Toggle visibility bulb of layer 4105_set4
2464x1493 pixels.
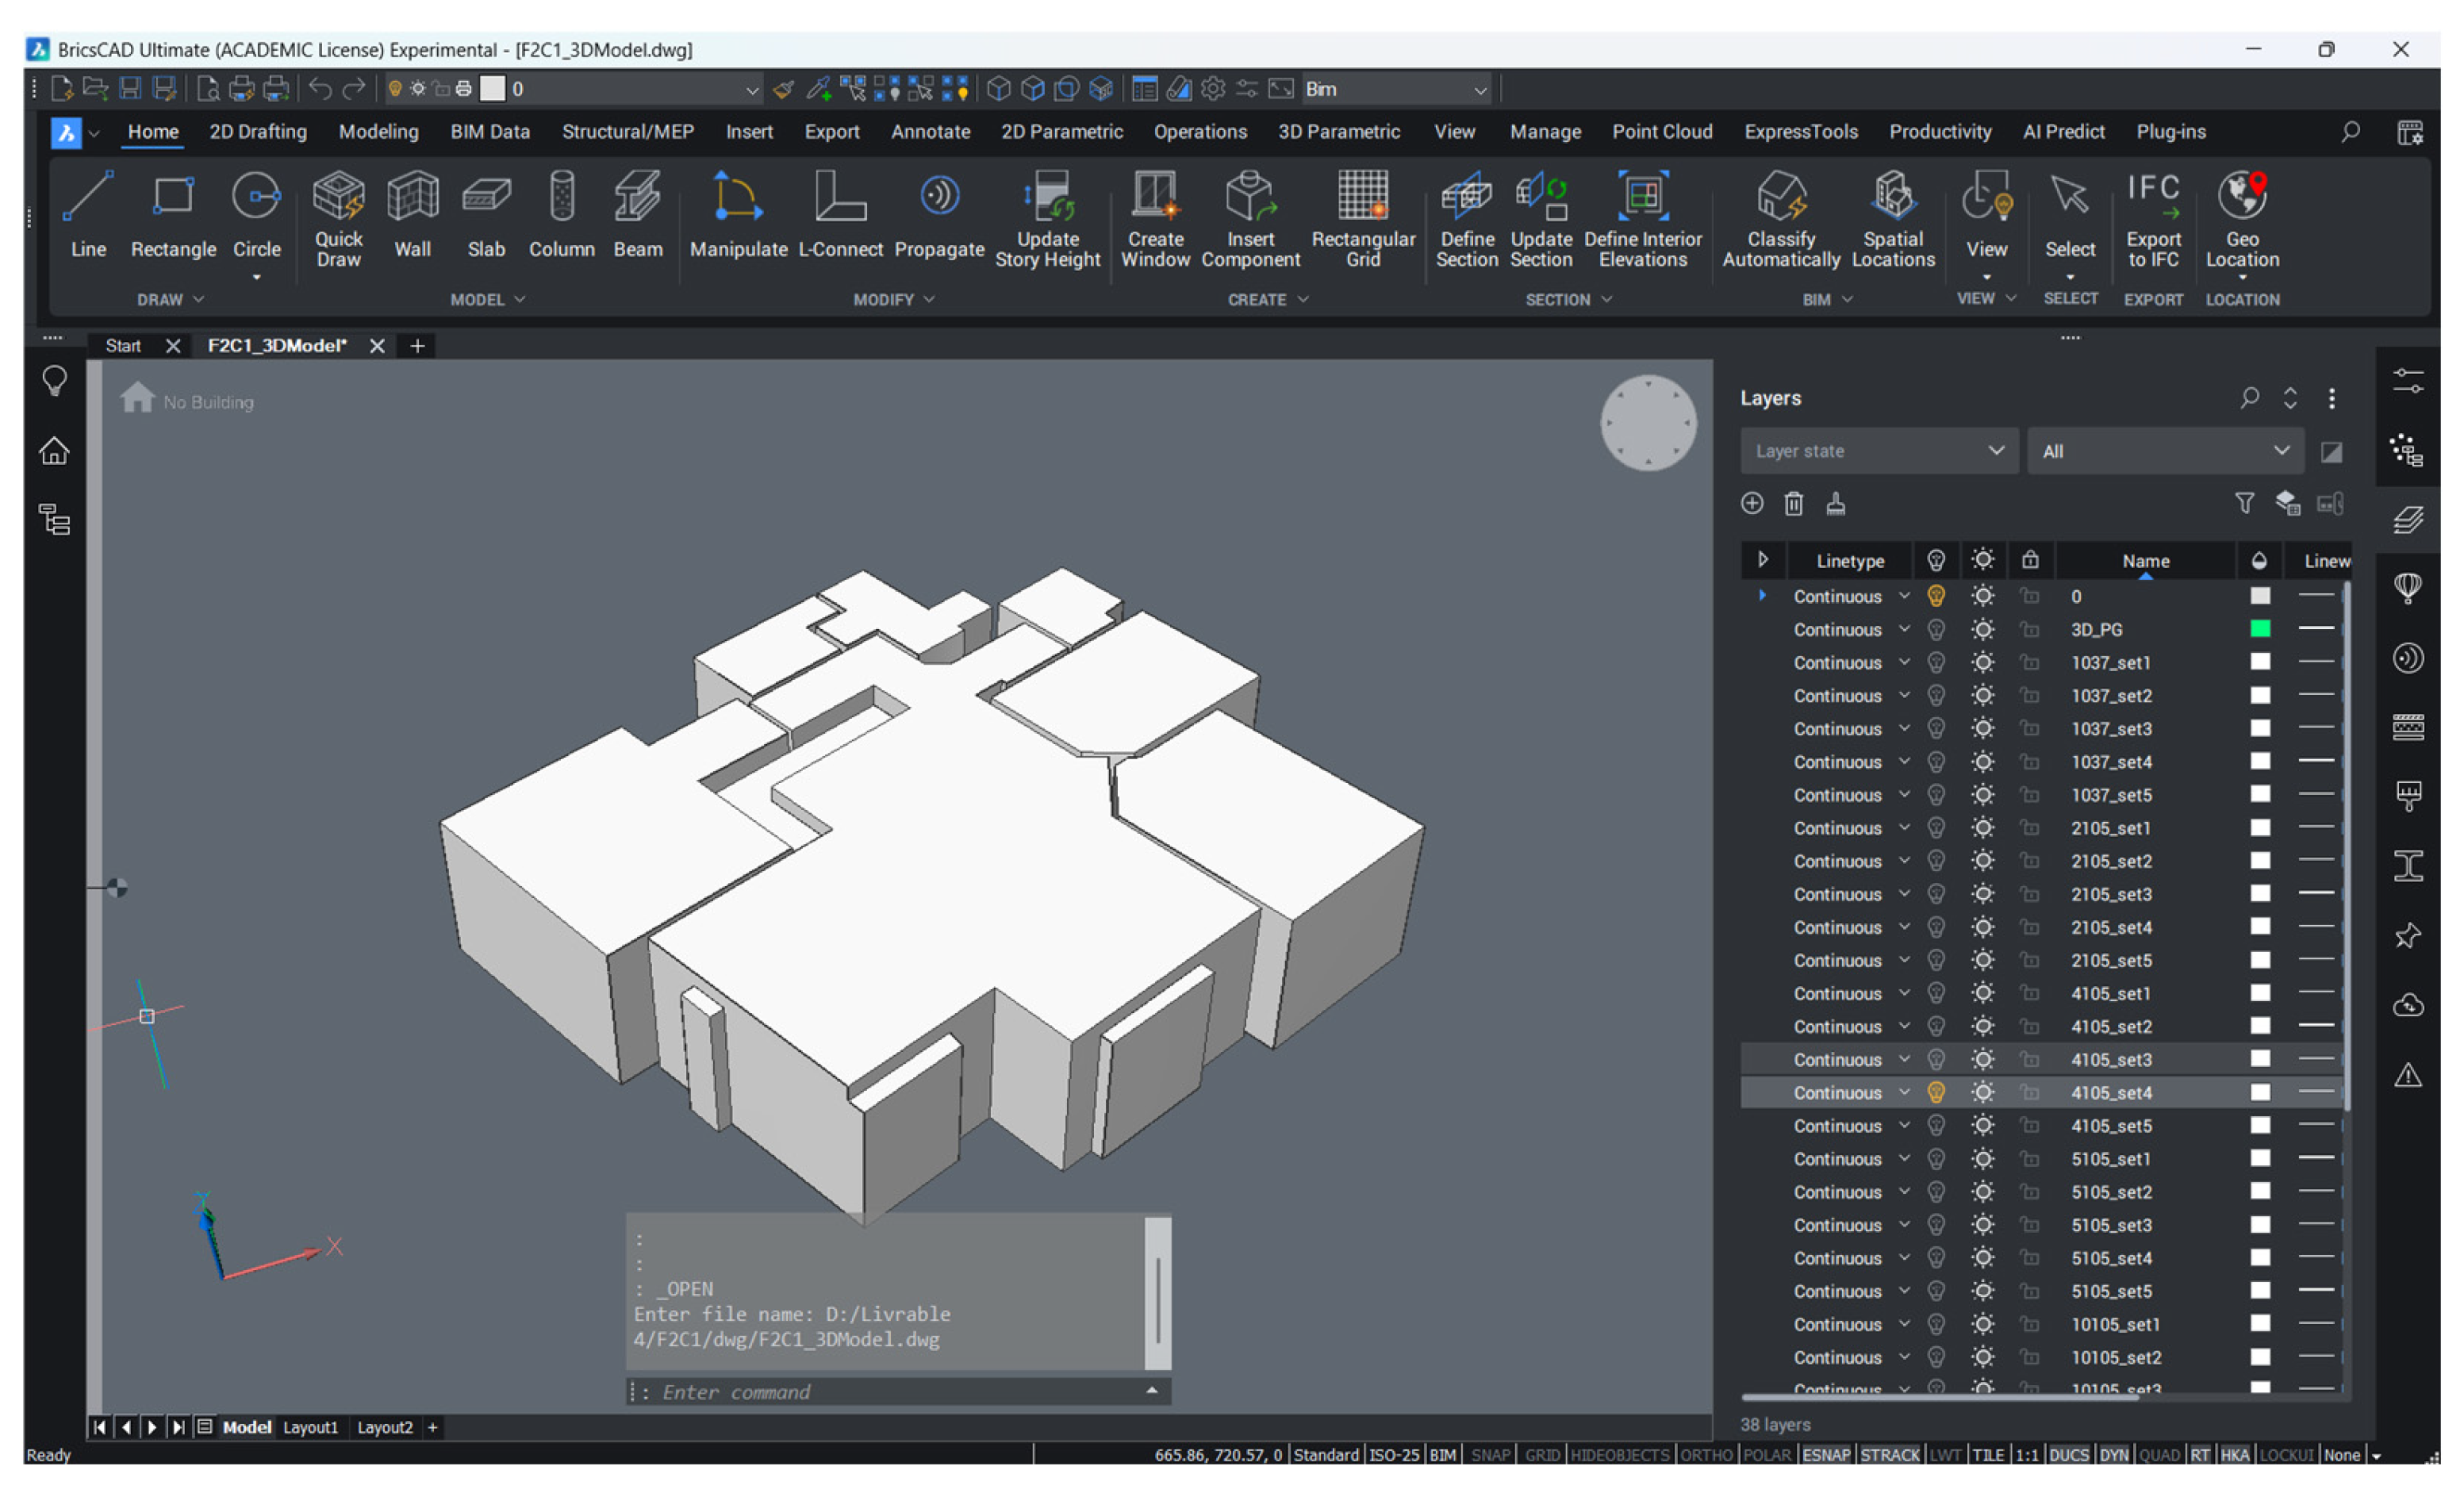click(x=1936, y=1092)
